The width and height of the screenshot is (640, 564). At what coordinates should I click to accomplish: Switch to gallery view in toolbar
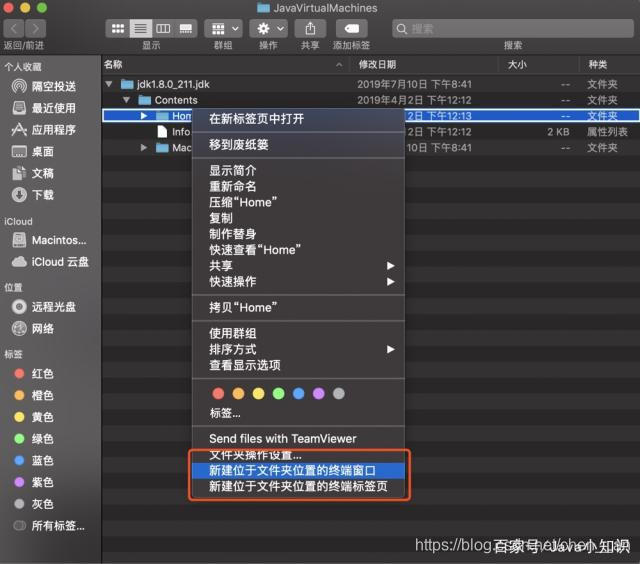point(186,29)
